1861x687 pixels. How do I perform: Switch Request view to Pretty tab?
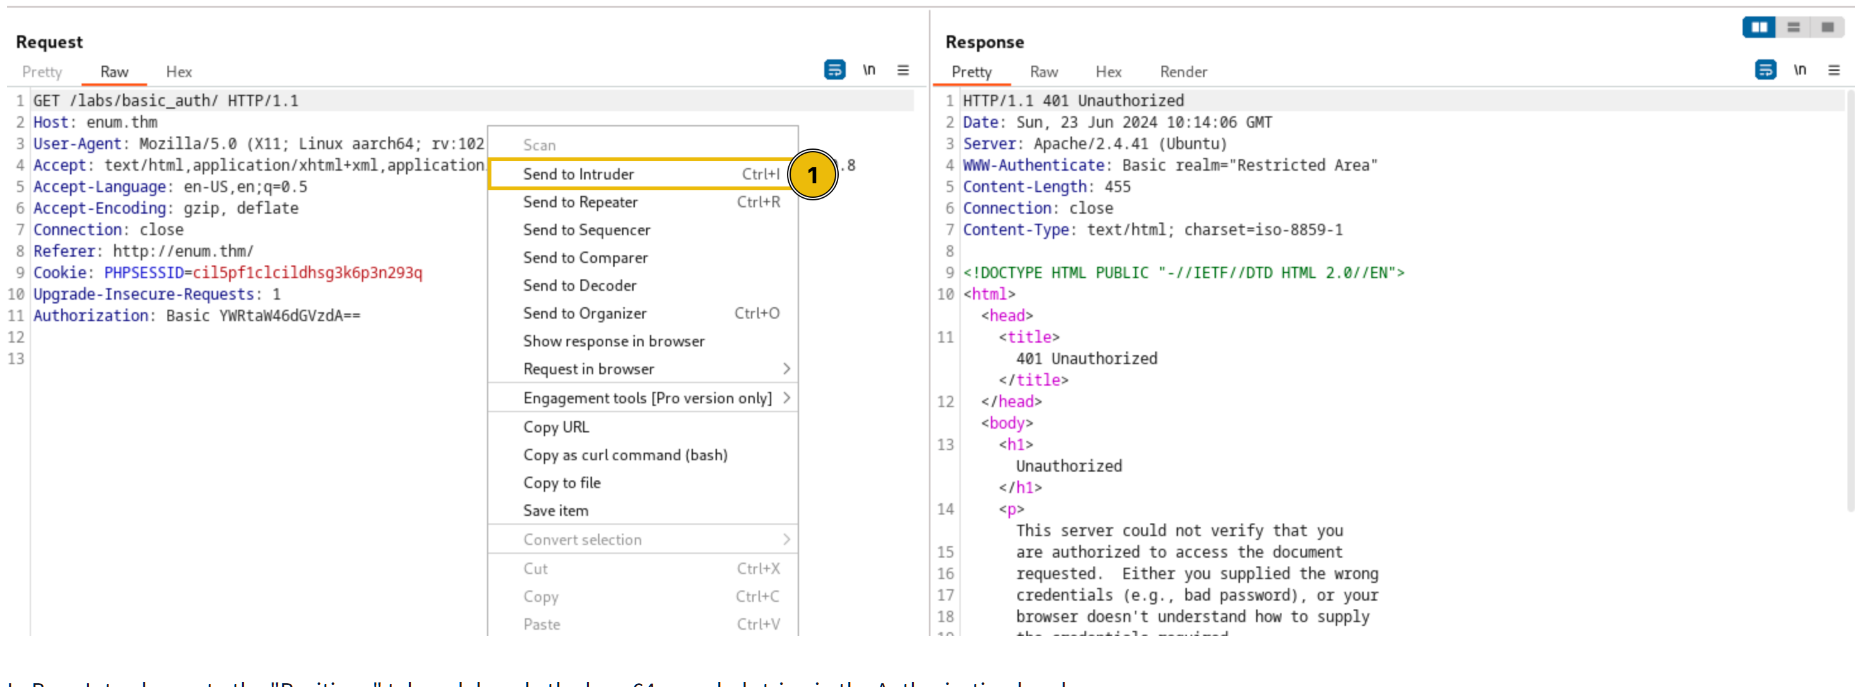[x=42, y=72]
